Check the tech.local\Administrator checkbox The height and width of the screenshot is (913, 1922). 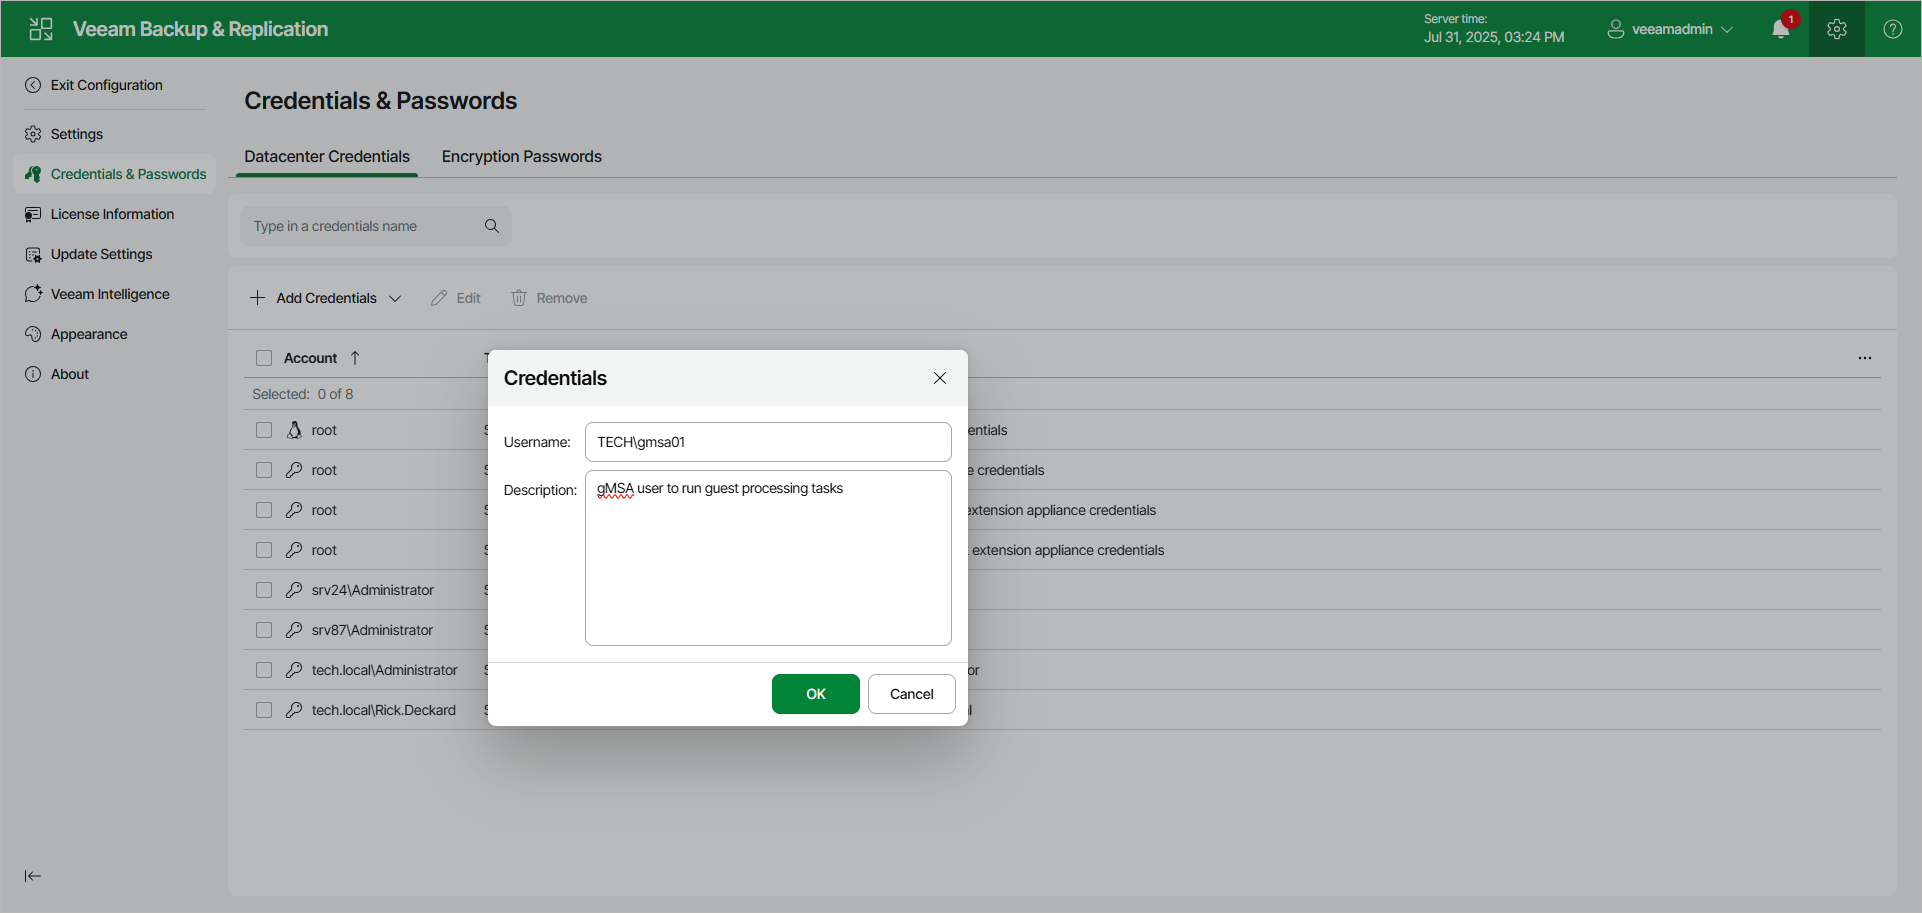(264, 670)
